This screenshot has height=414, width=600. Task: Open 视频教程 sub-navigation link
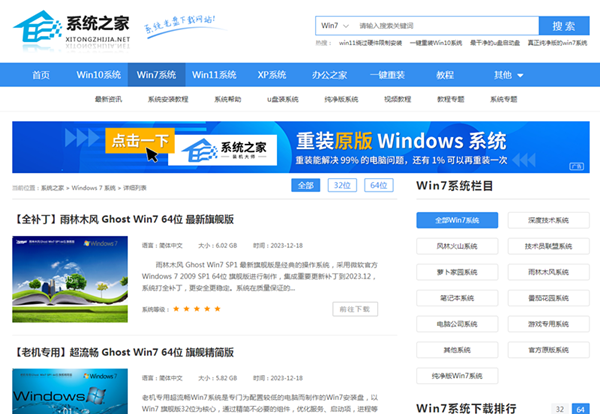point(398,99)
